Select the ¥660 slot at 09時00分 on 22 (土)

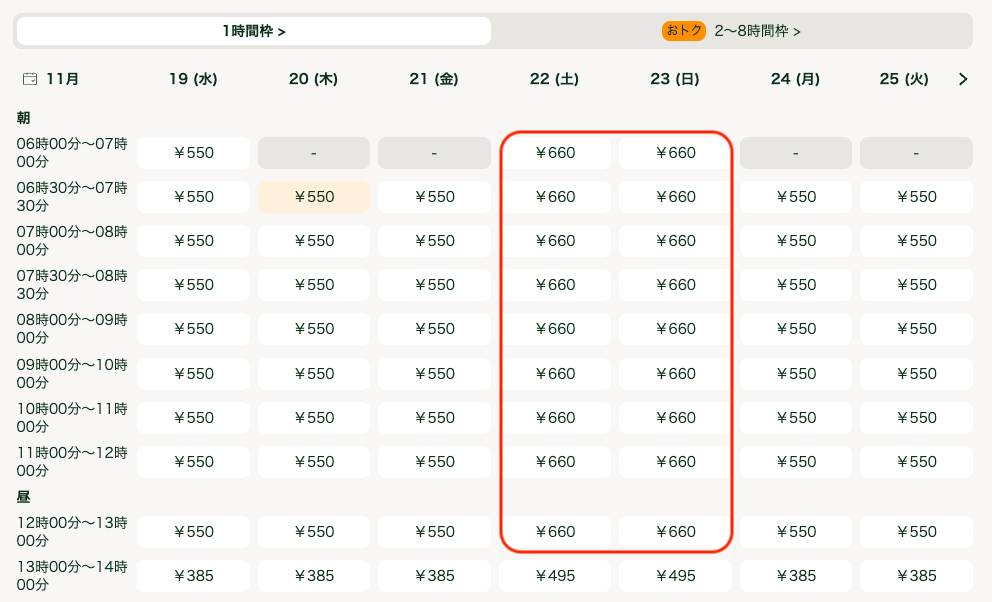coord(555,373)
